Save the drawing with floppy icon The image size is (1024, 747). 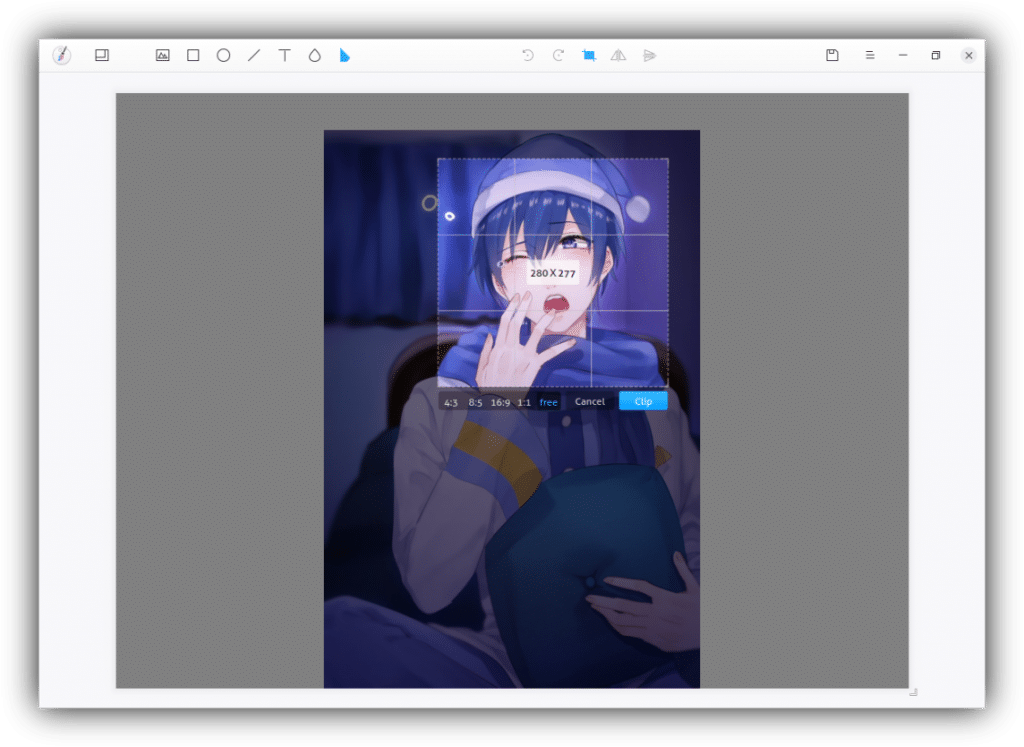(x=832, y=55)
